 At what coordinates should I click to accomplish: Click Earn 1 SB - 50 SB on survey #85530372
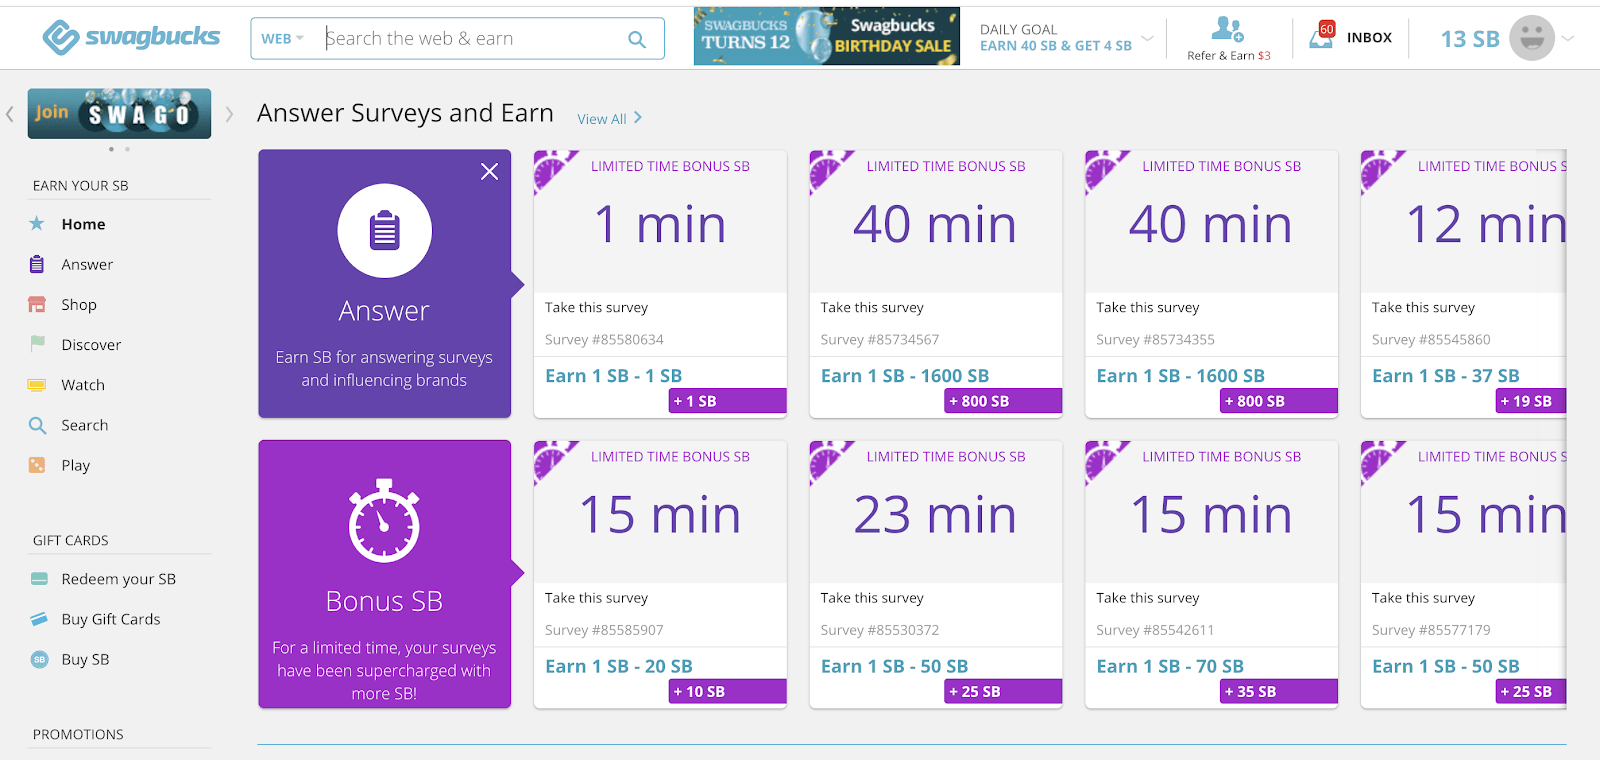pyautogui.click(x=894, y=666)
